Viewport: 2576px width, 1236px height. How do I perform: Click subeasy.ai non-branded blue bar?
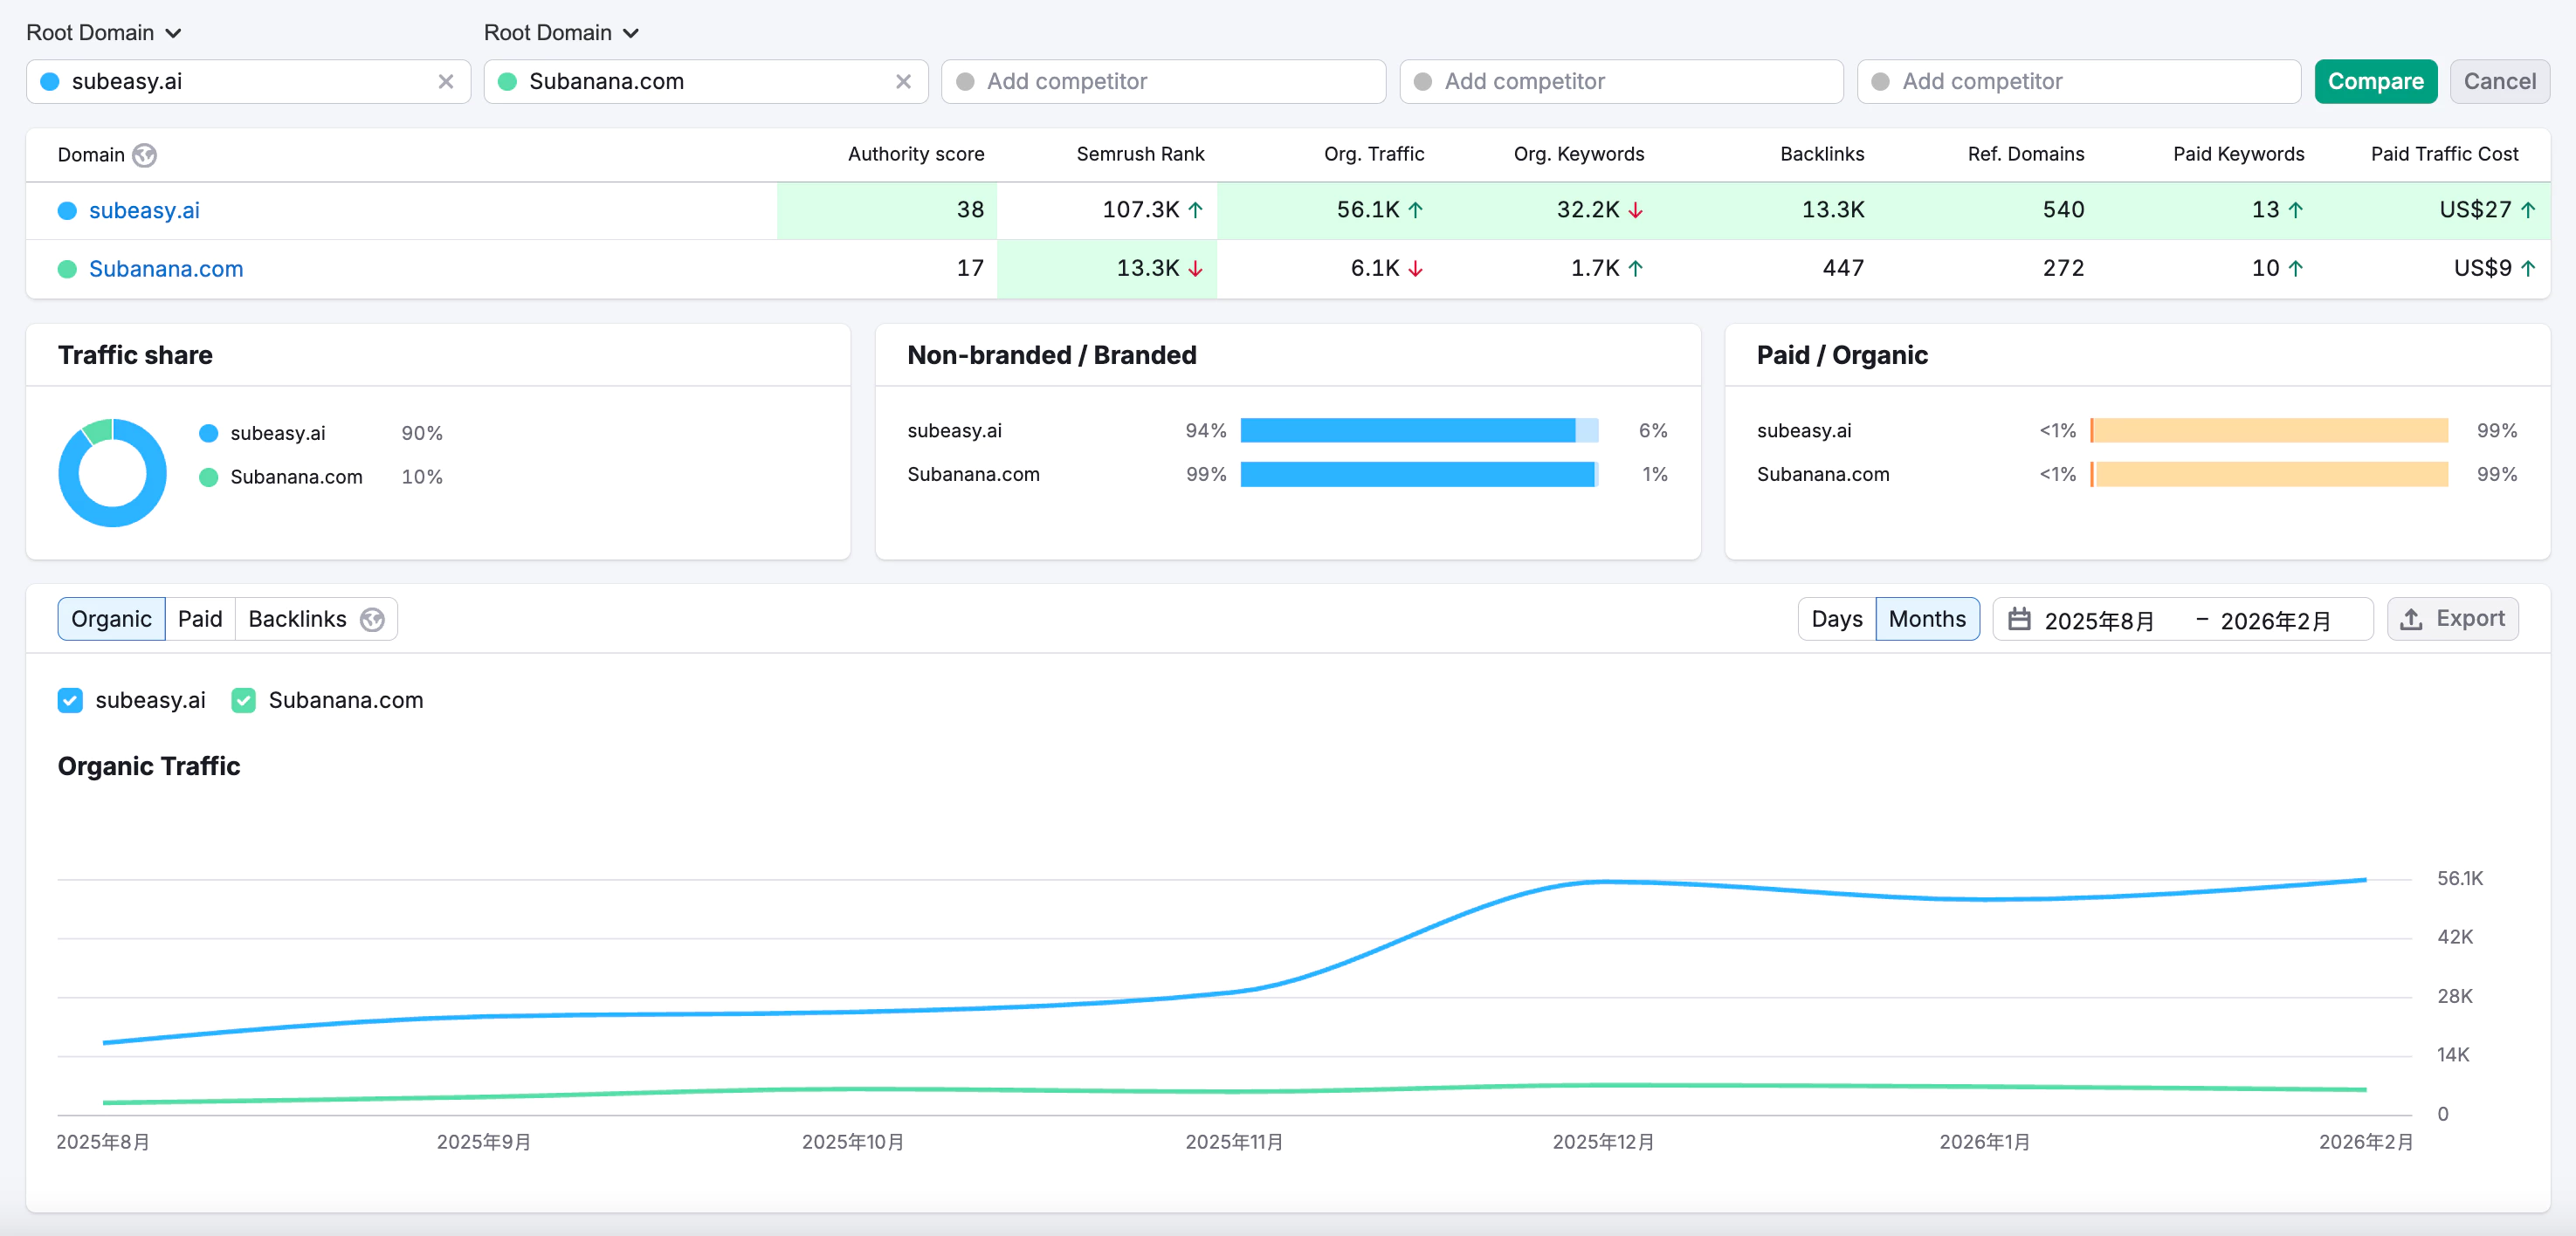[1408, 430]
